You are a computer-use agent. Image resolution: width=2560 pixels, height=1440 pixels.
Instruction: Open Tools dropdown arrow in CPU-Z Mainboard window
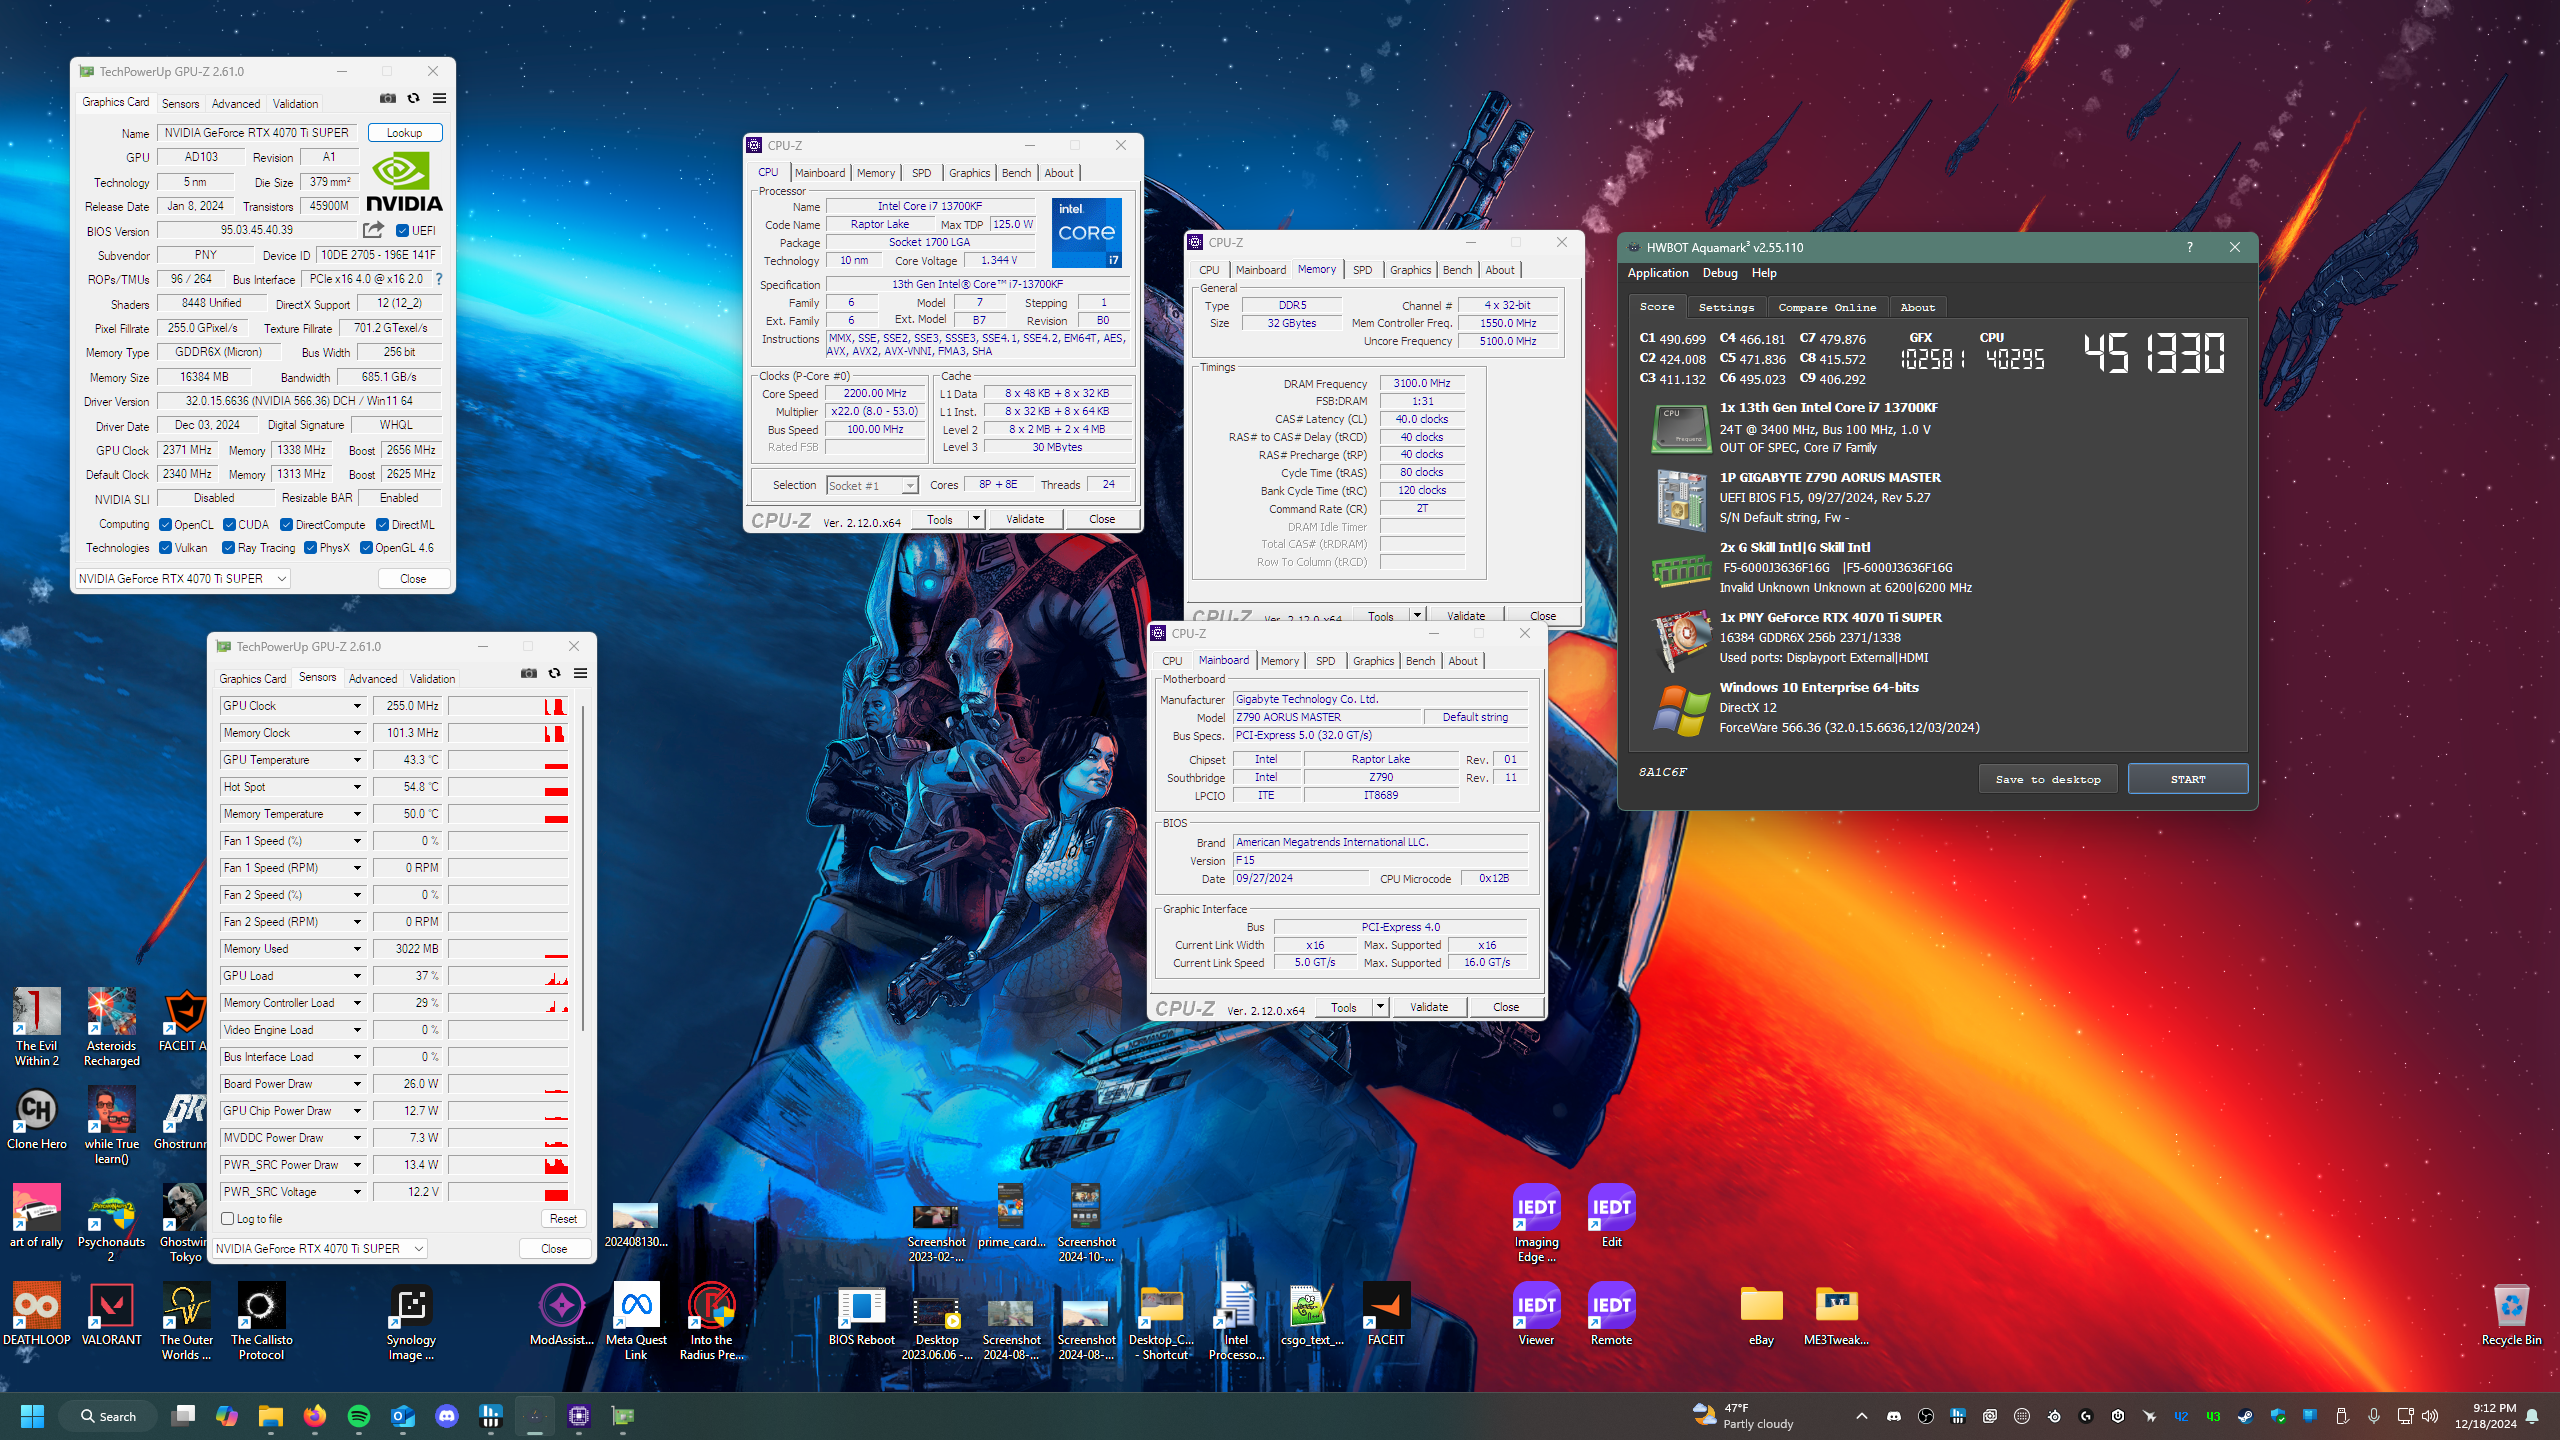1380,1006
